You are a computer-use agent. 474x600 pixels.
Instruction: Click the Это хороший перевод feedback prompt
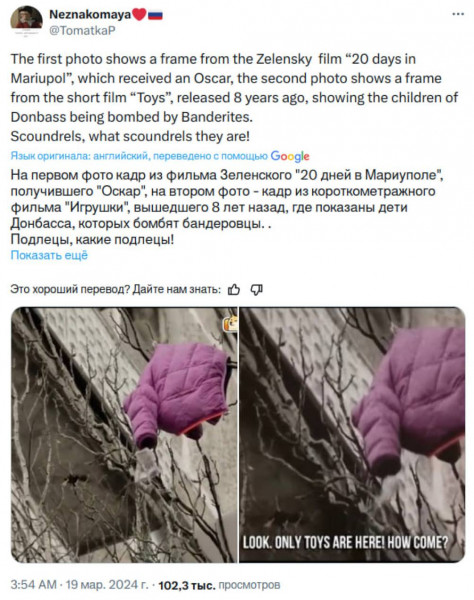[x=116, y=289]
